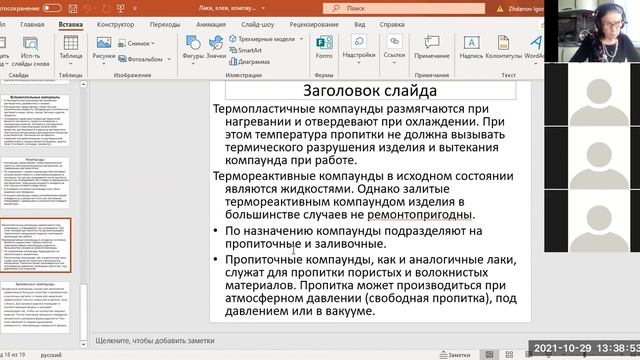
Task: Open the quick access toolbar customize arrow
Action: coord(135,8)
